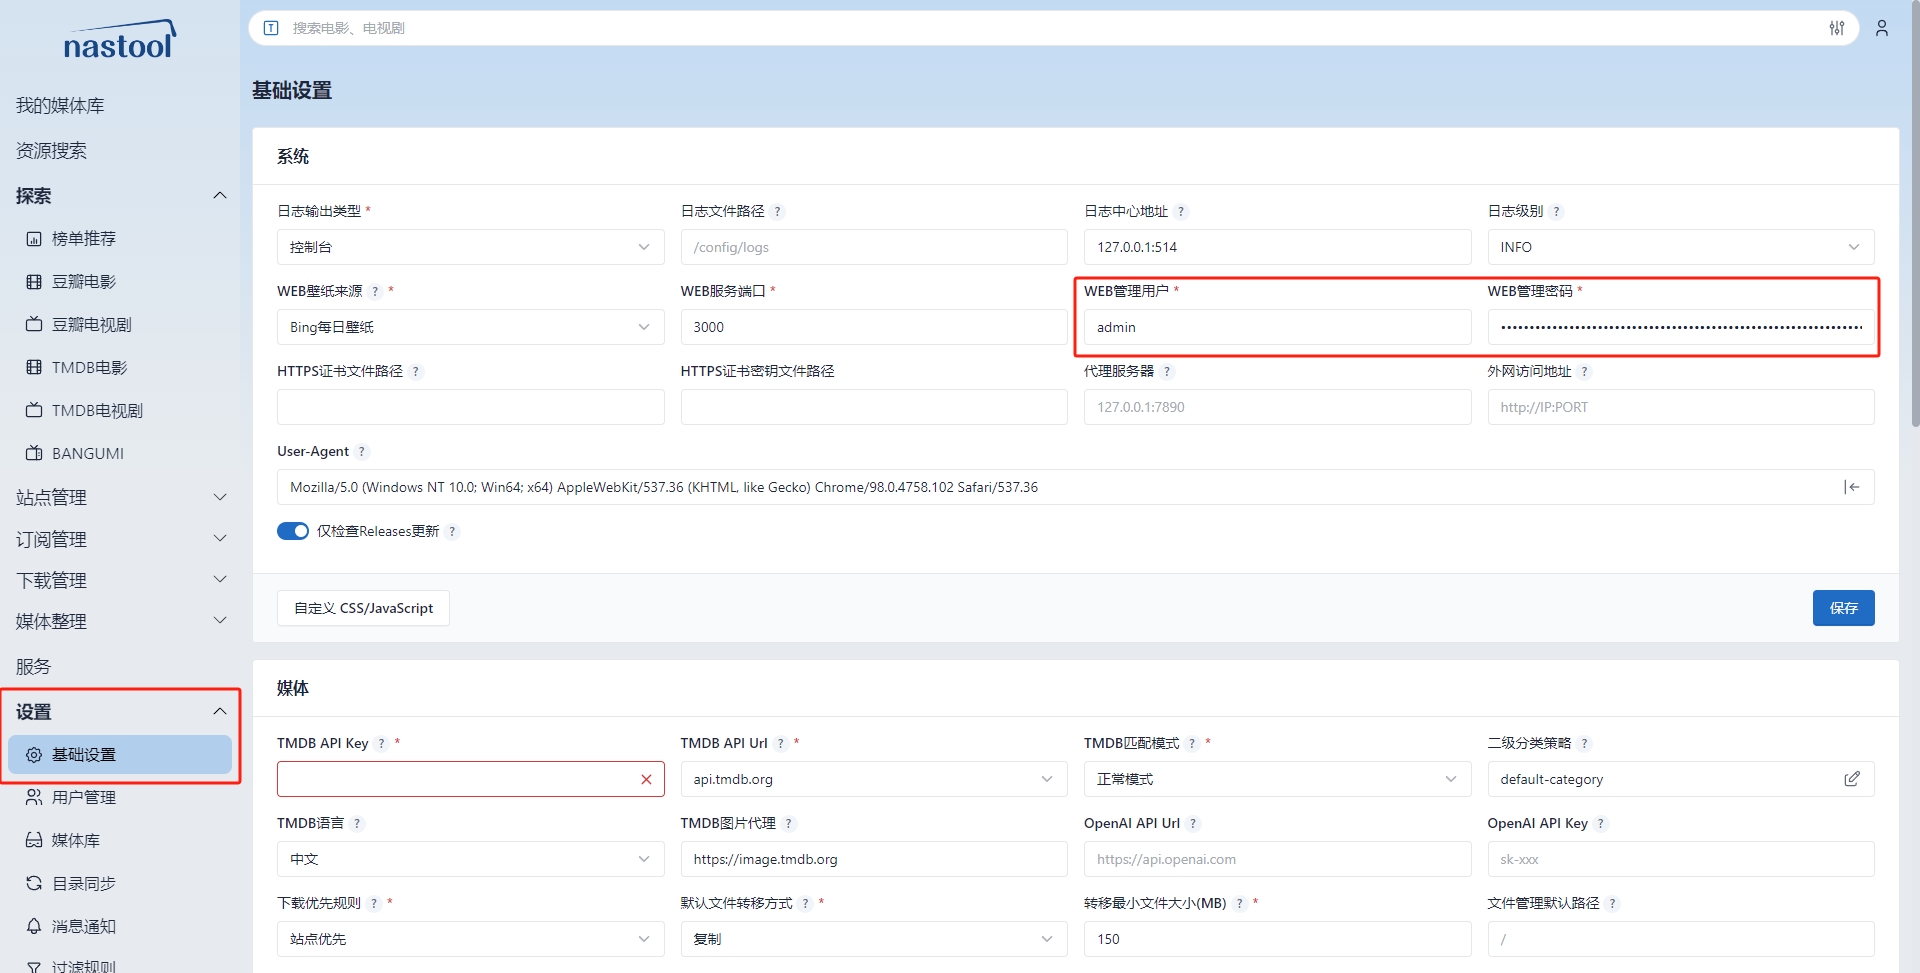Show help for OpenAI API Key
This screenshot has height=973, width=1920.
1601,824
